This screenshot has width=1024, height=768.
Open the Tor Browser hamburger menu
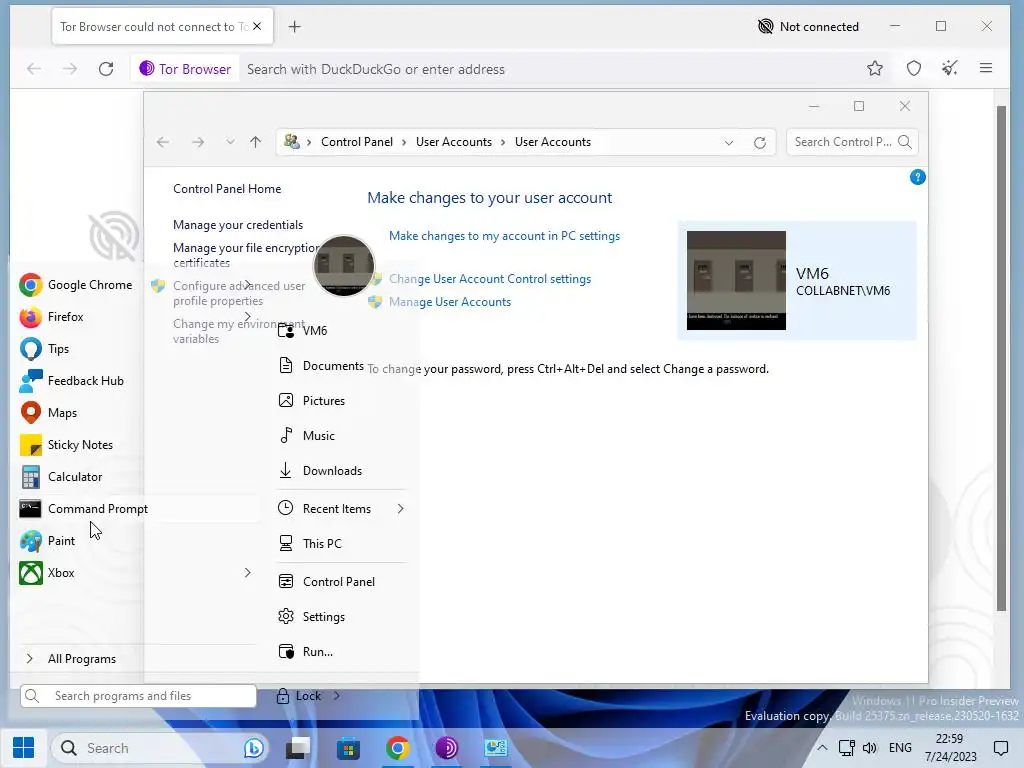coord(986,68)
